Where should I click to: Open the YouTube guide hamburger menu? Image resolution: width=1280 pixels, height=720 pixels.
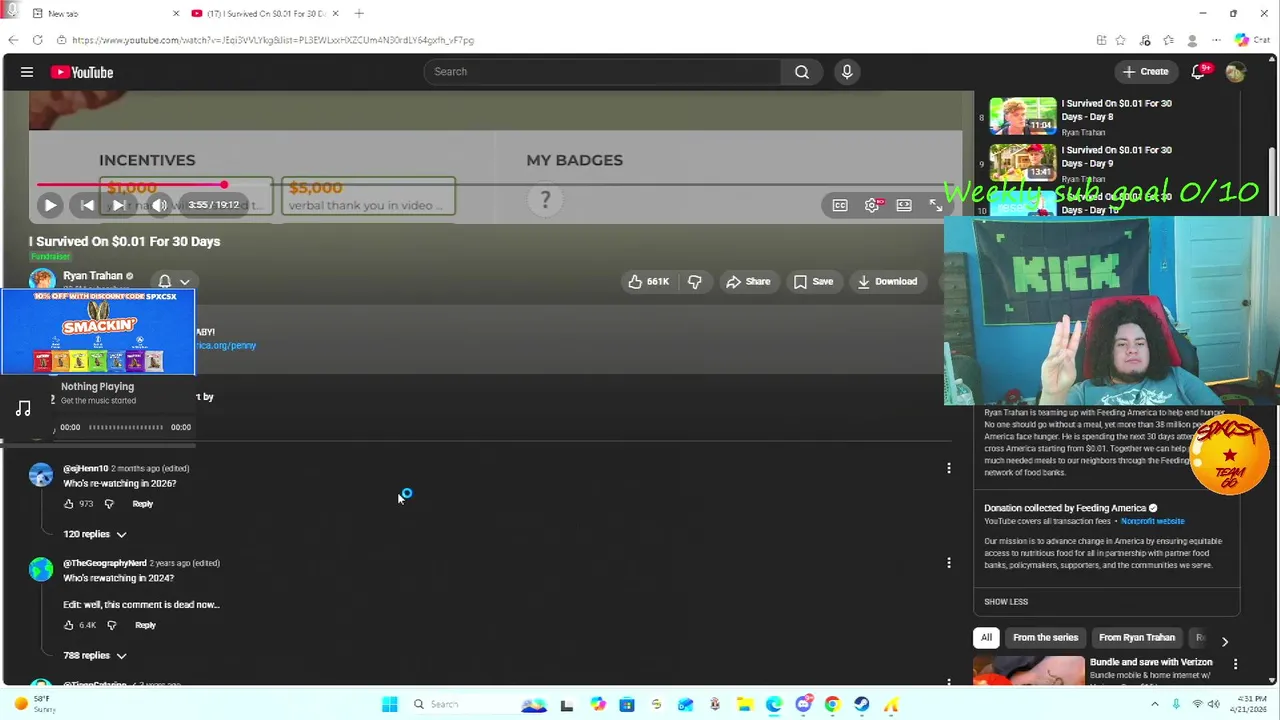coord(27,72)
